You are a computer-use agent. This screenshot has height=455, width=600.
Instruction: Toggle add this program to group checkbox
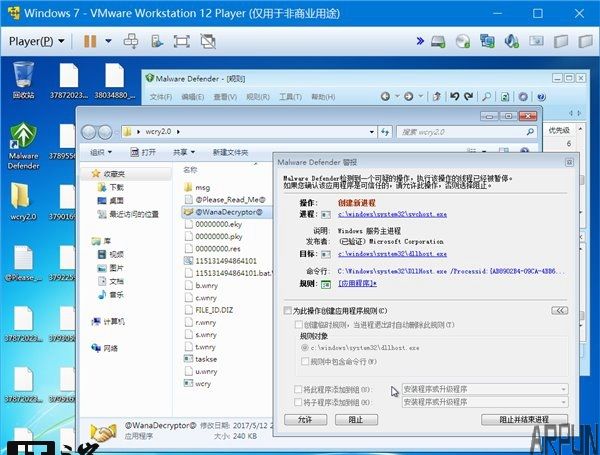click(x=299, y=388)
